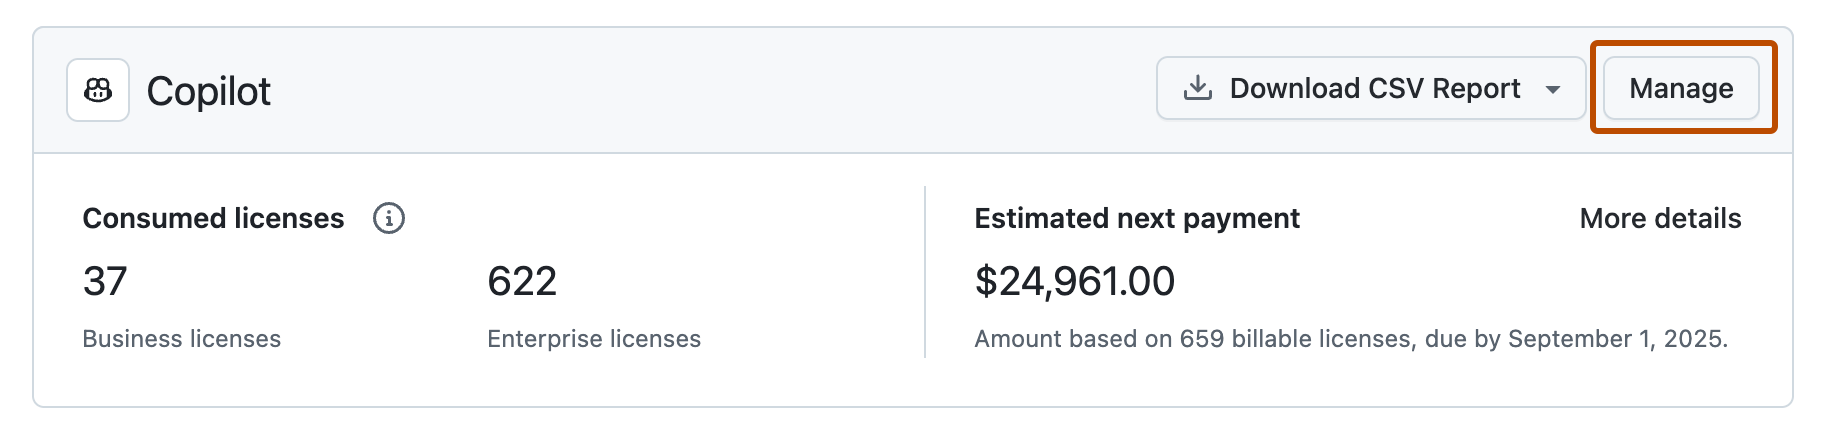This screenshot has height=434, width=1828.
Task: Click the download arrow icon
Action: click(x=1197, y=88)
